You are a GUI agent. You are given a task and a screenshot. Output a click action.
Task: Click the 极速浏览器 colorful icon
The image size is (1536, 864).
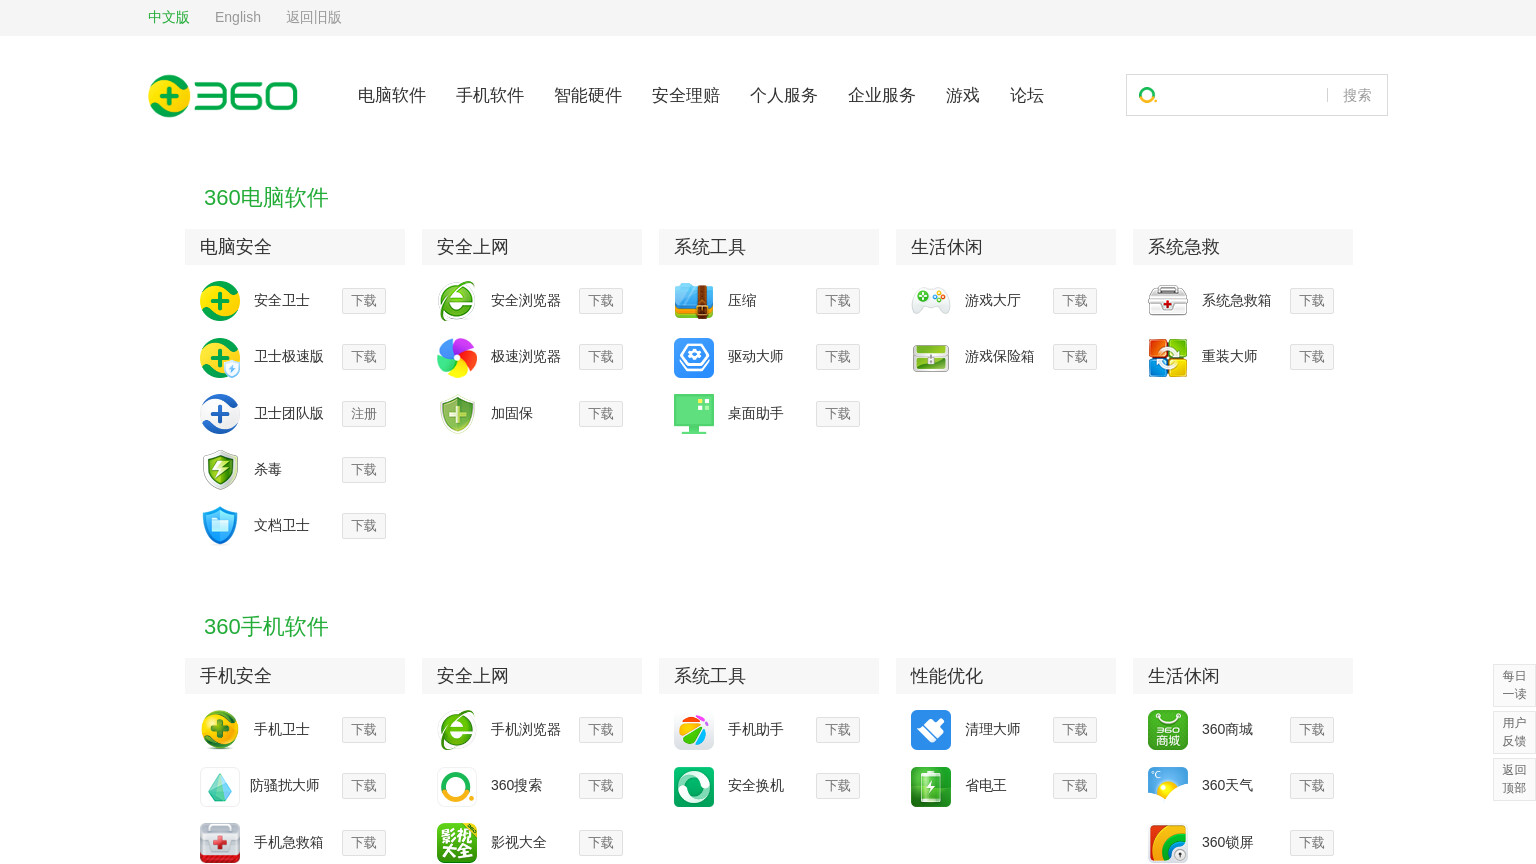(457, 357)
